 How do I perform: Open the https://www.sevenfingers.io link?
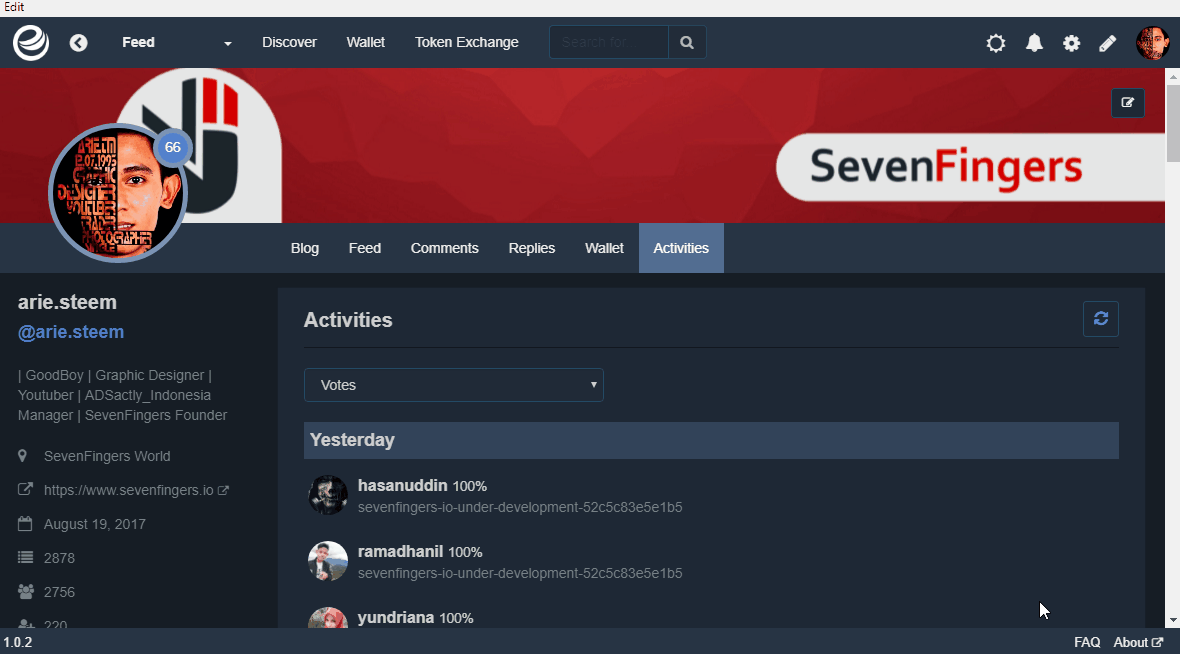[x=129, y=490]
